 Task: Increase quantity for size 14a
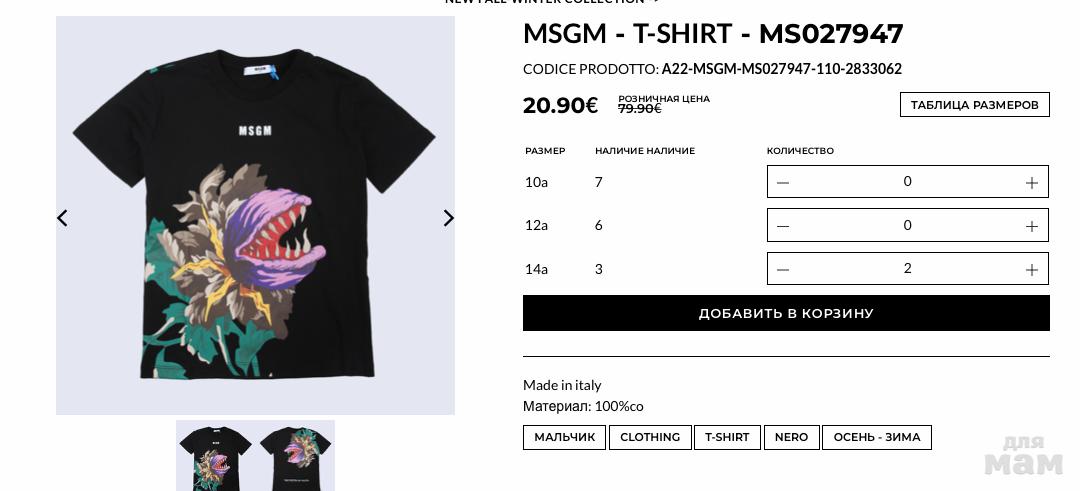coord(1031,270)
